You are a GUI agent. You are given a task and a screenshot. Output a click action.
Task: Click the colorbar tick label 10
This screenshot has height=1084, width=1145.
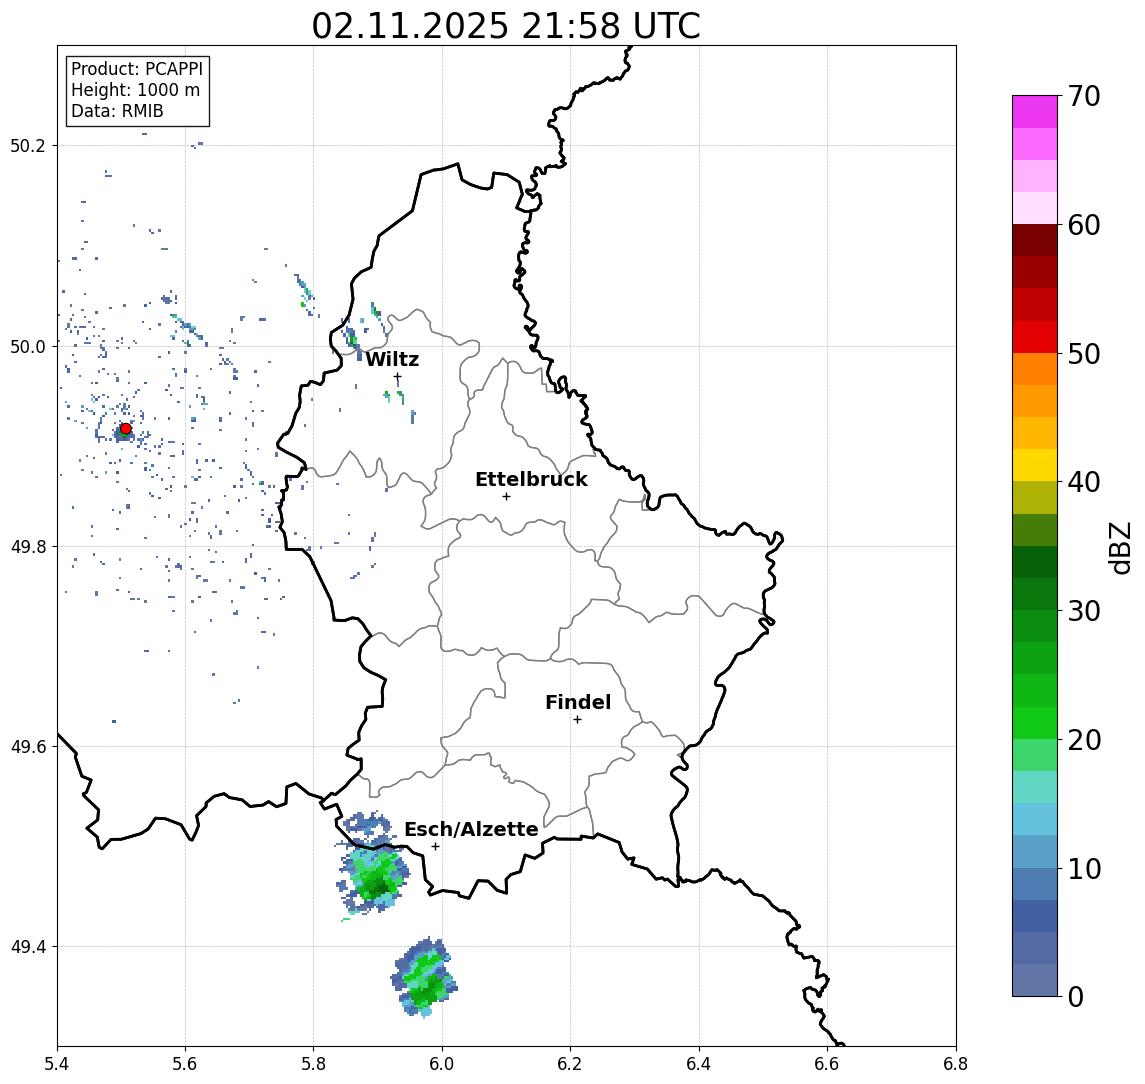click(1084, 869)
